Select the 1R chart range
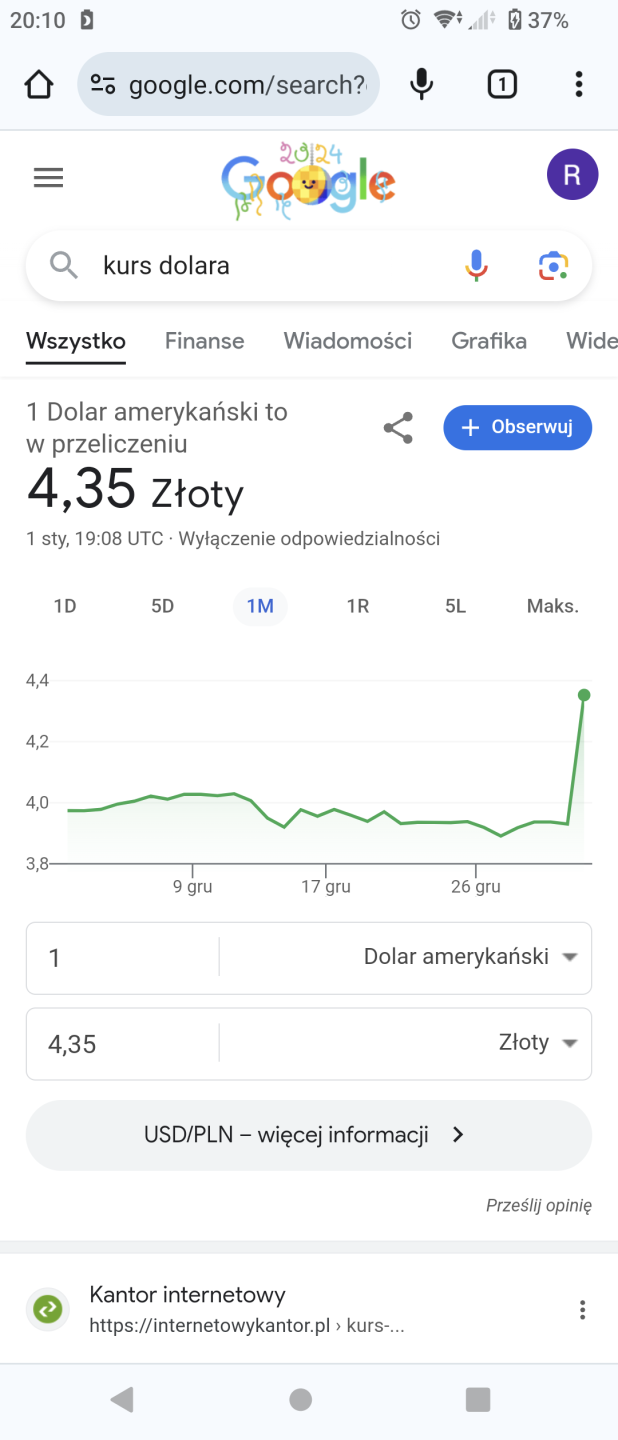Viewport: 618px width, 1440px height. 357,606
